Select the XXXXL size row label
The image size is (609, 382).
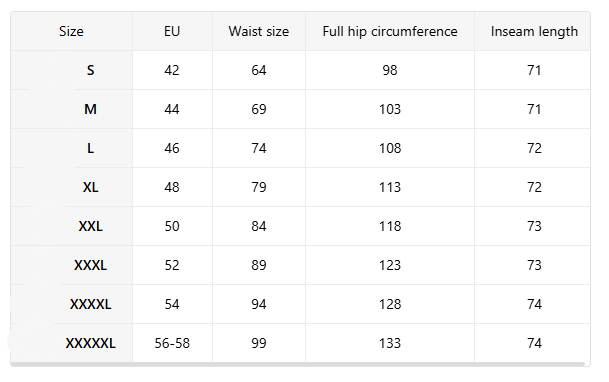(x=90, y=304)
